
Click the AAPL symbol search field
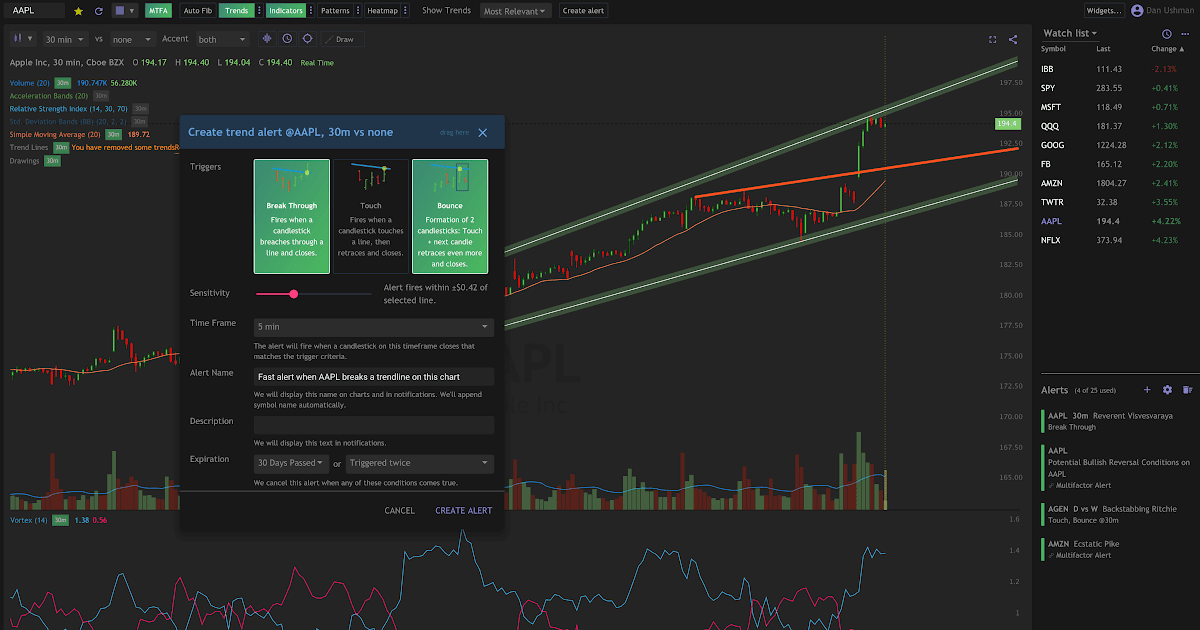(x=36, y=11)
